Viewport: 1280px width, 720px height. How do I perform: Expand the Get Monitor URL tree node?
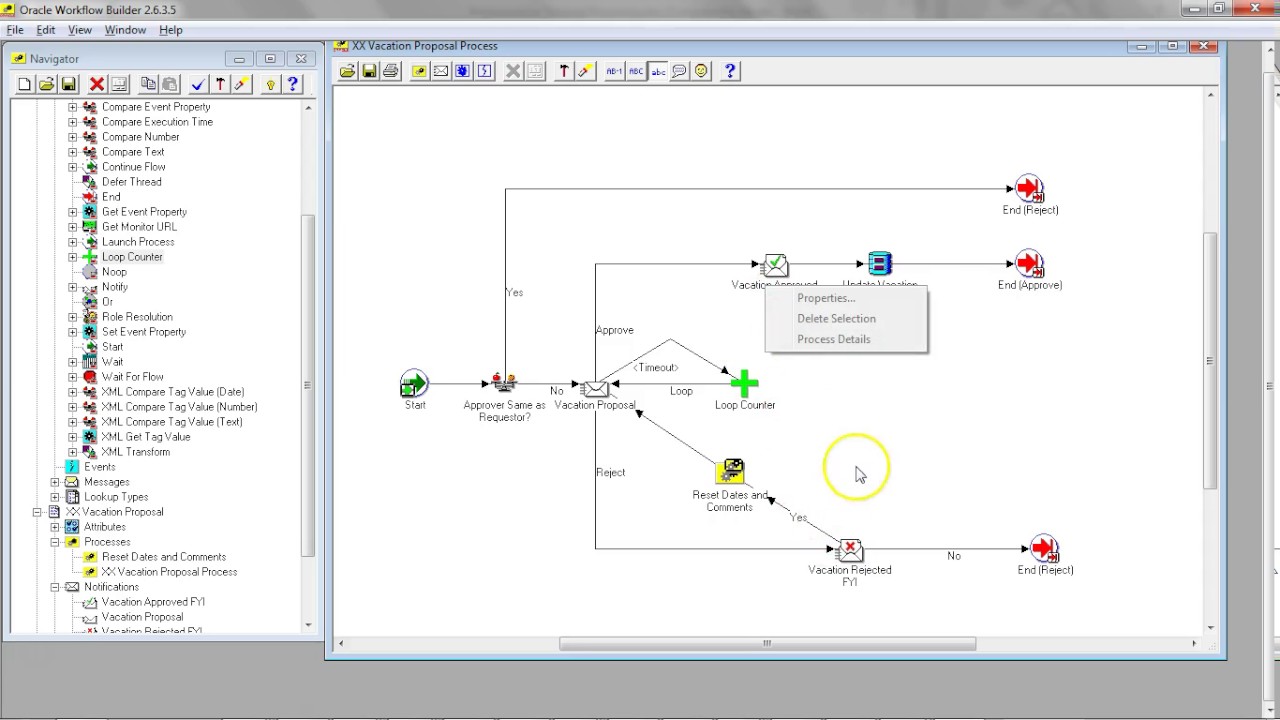pos(72,227)
